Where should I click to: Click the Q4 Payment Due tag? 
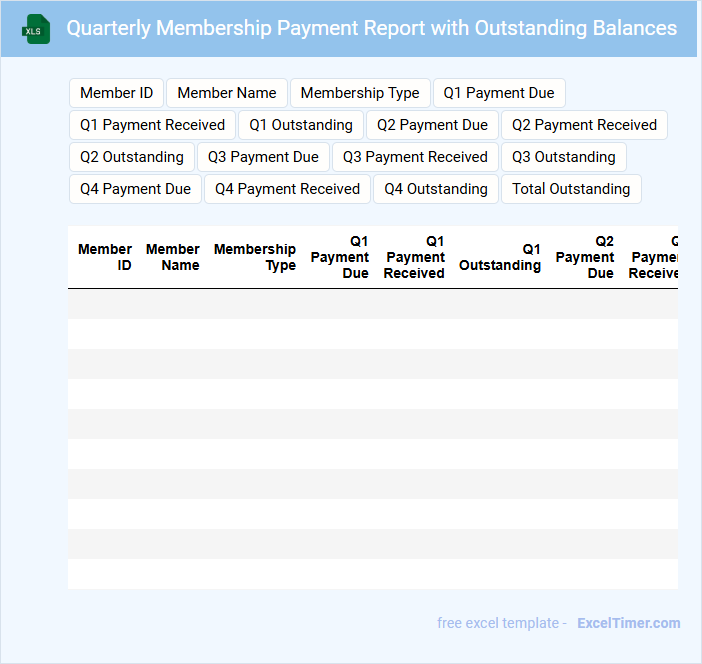point(135,189)
